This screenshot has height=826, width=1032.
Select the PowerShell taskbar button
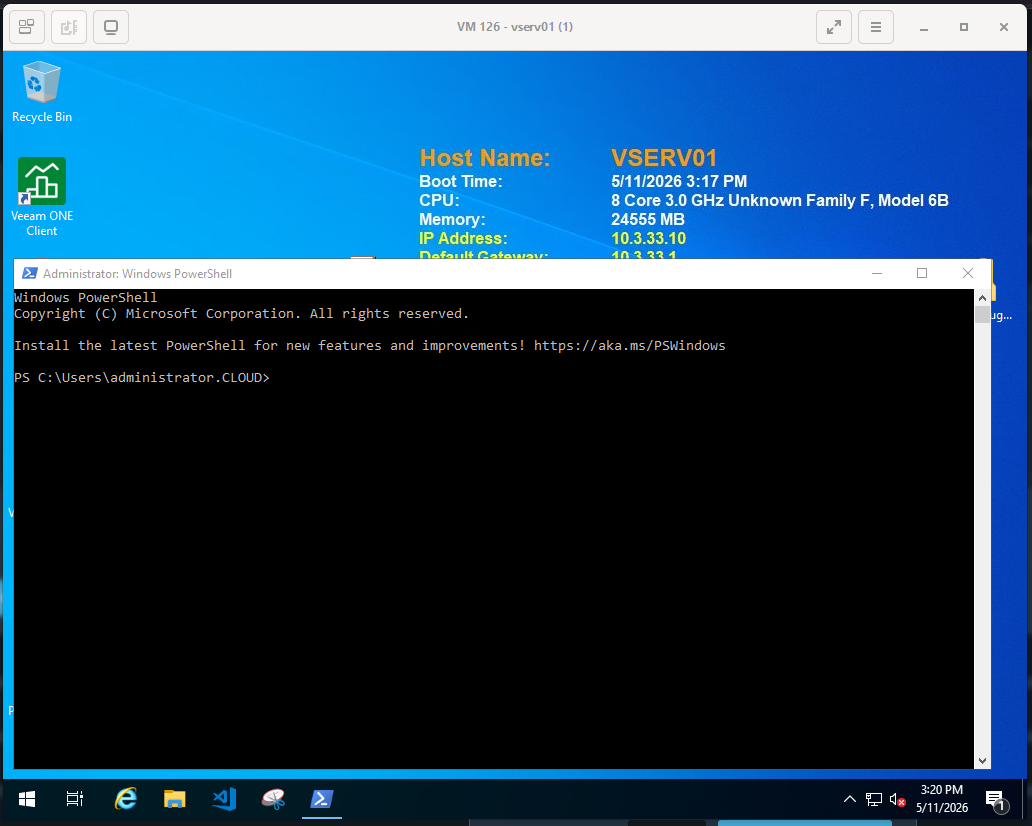322,799
